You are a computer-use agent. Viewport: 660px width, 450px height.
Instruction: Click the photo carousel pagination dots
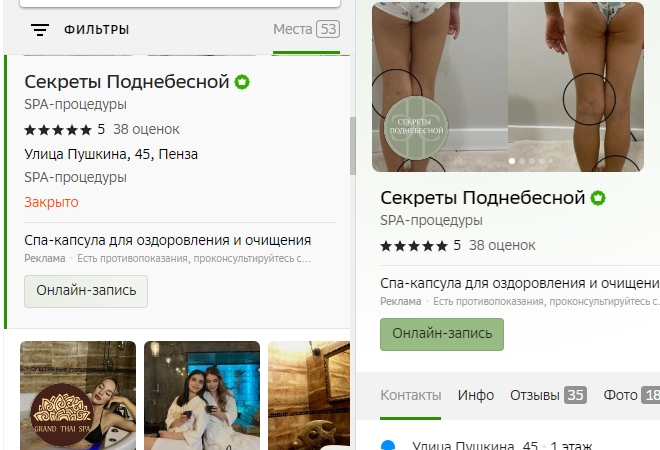(x=528, y=160)
